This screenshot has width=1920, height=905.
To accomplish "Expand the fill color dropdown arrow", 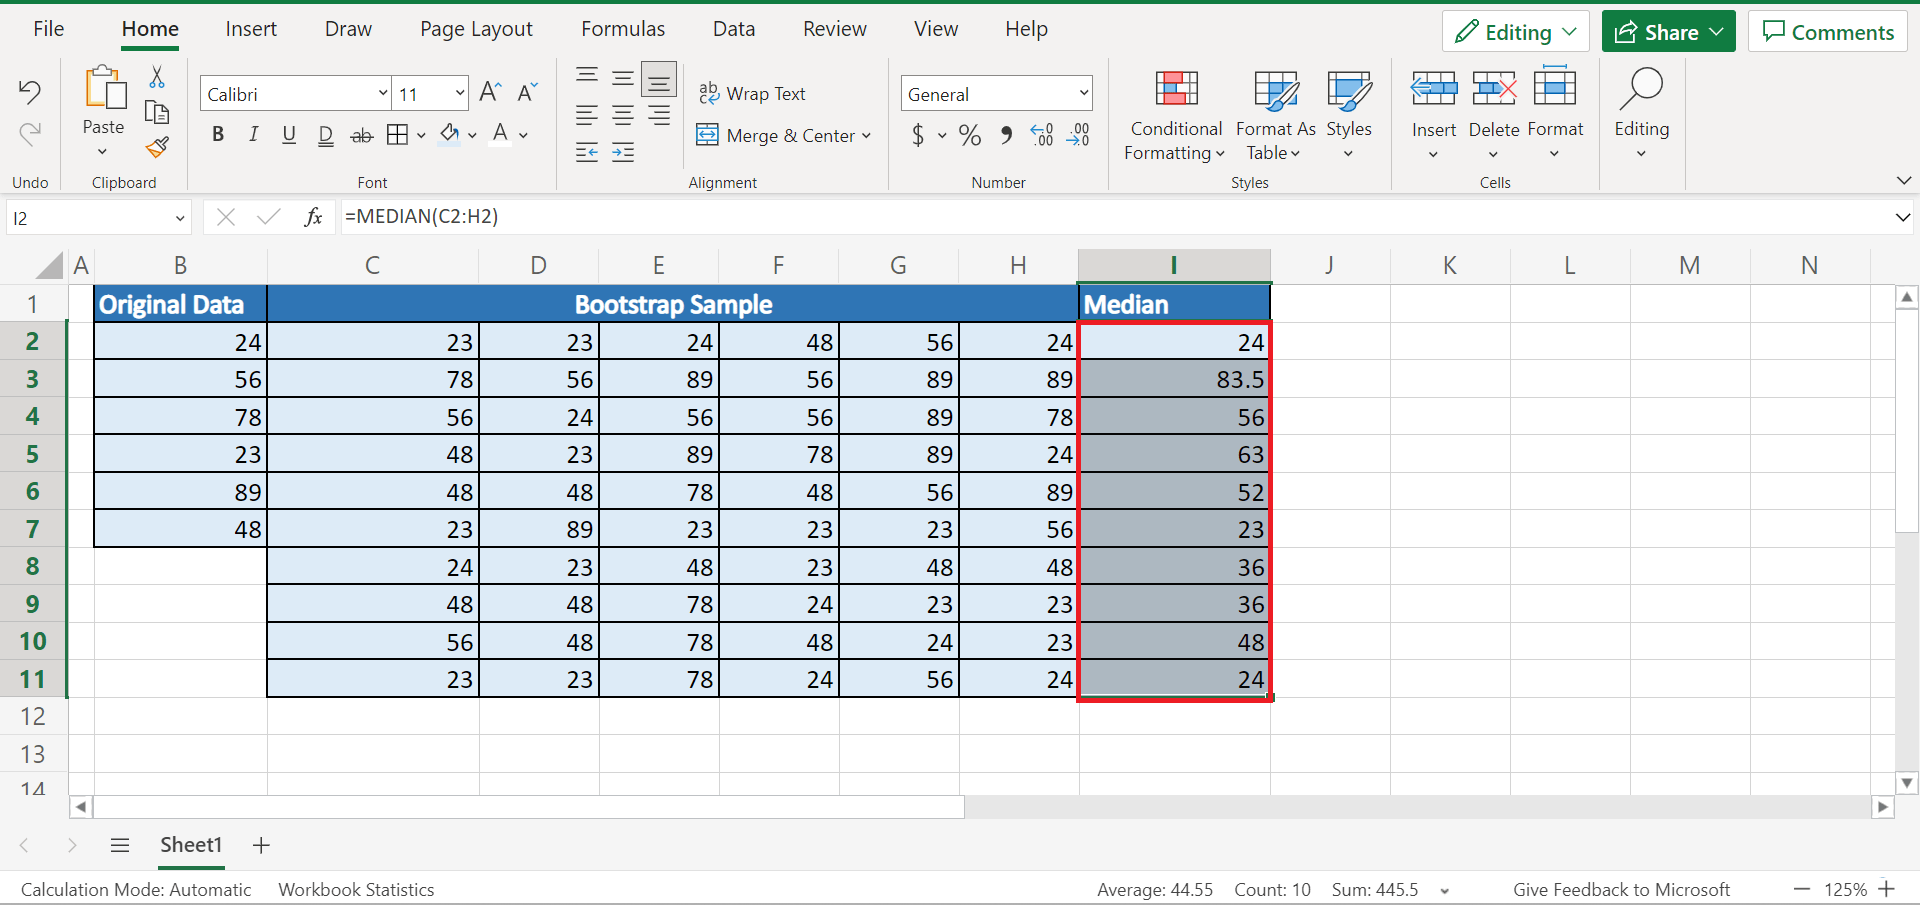I will (472, 135).
